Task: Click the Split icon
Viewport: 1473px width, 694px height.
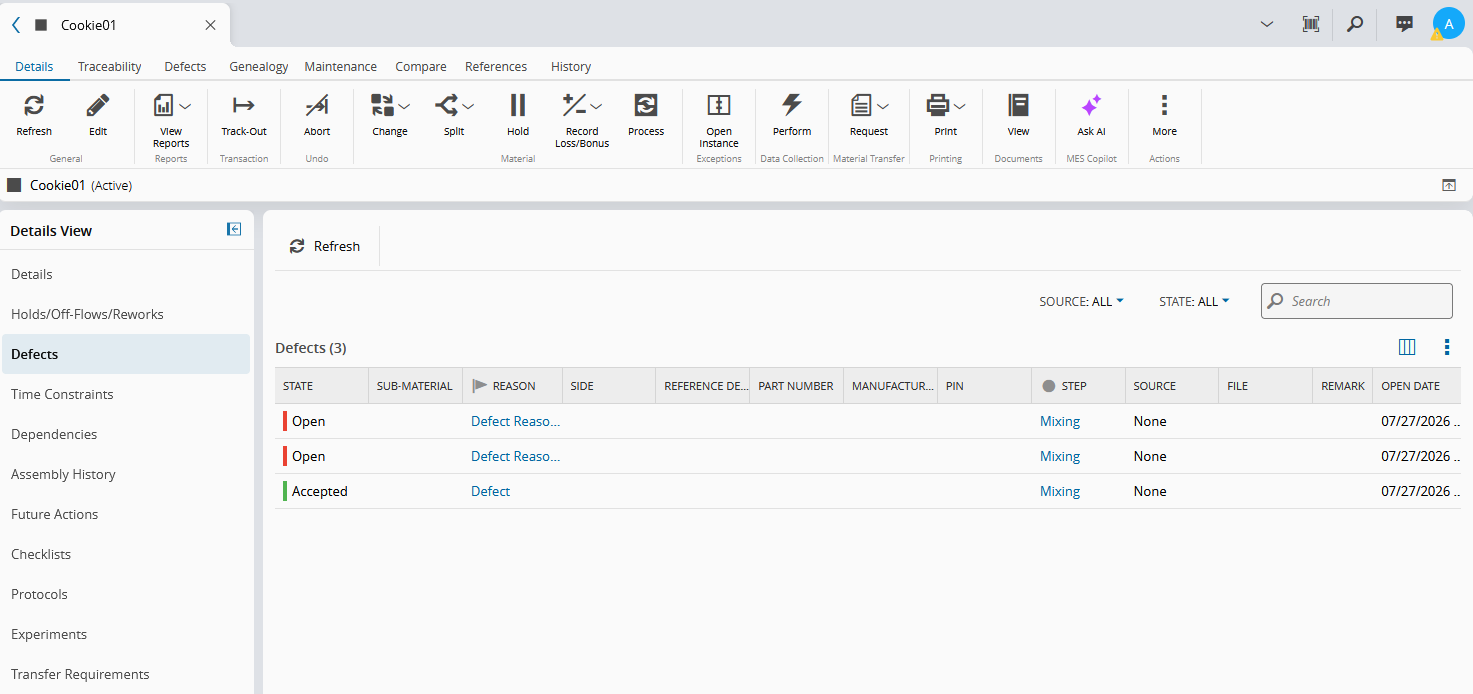Action: click(x=447, y=105)
